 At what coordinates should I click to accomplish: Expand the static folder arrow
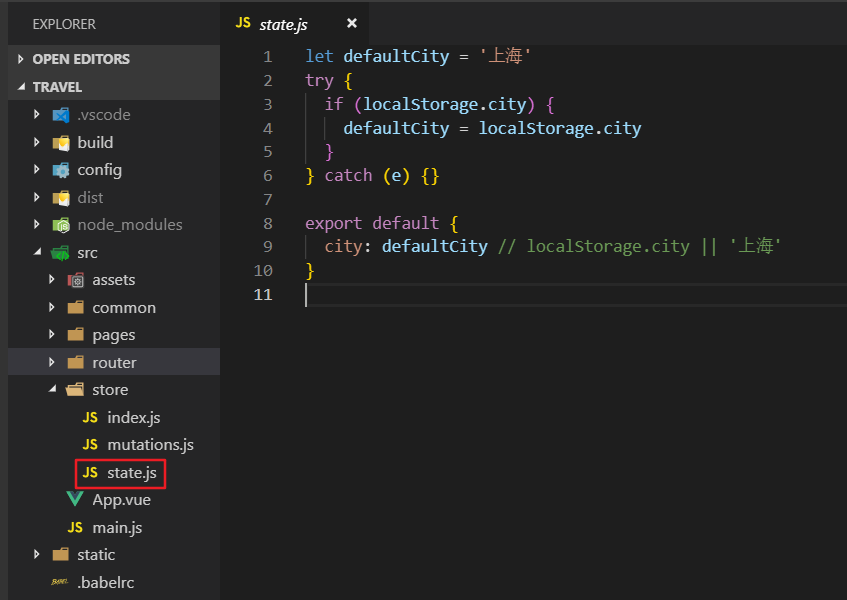37,554
